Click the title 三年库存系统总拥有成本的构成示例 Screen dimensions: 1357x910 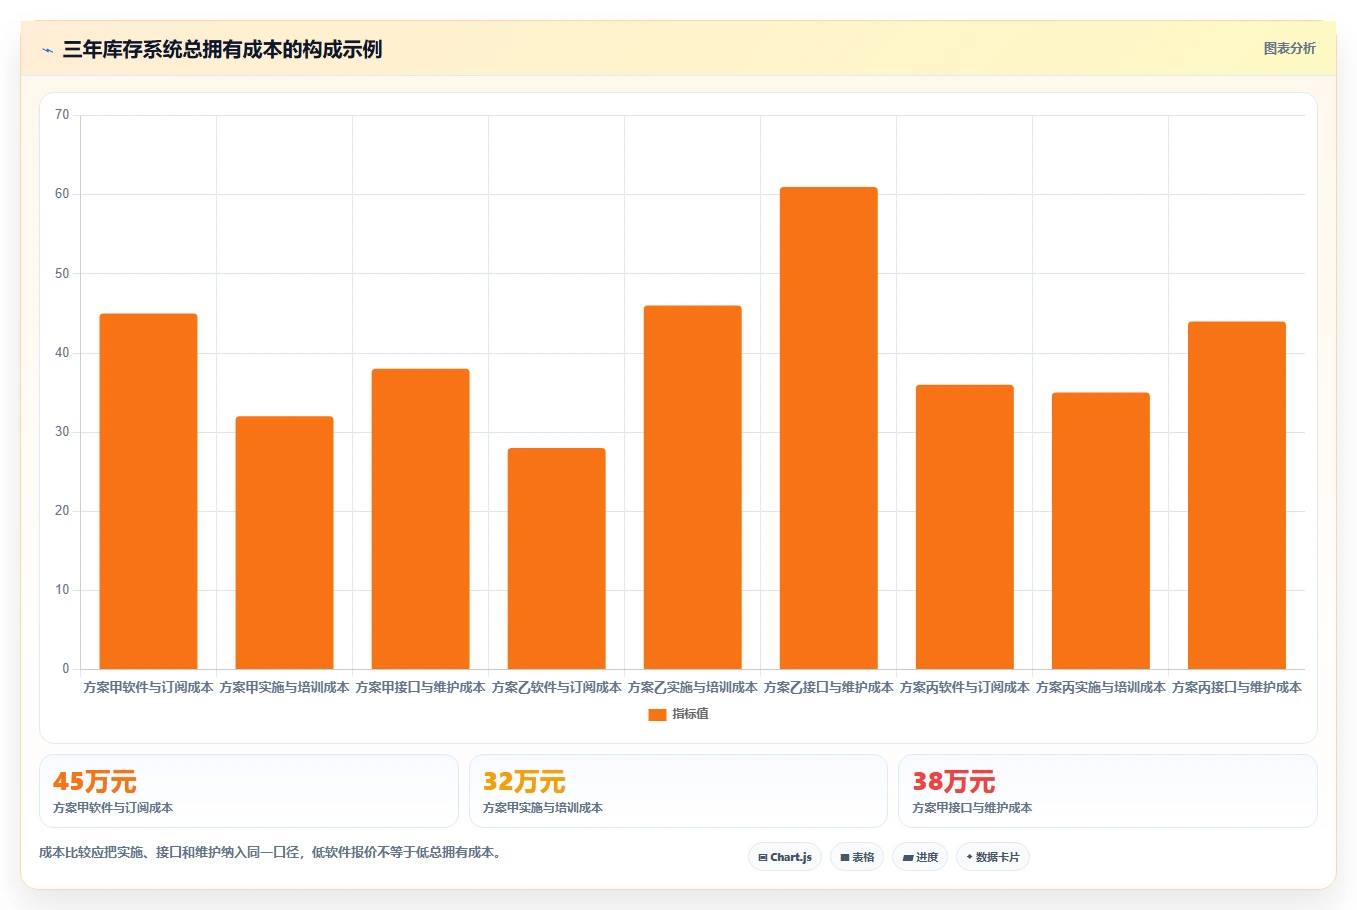(222, 50)
